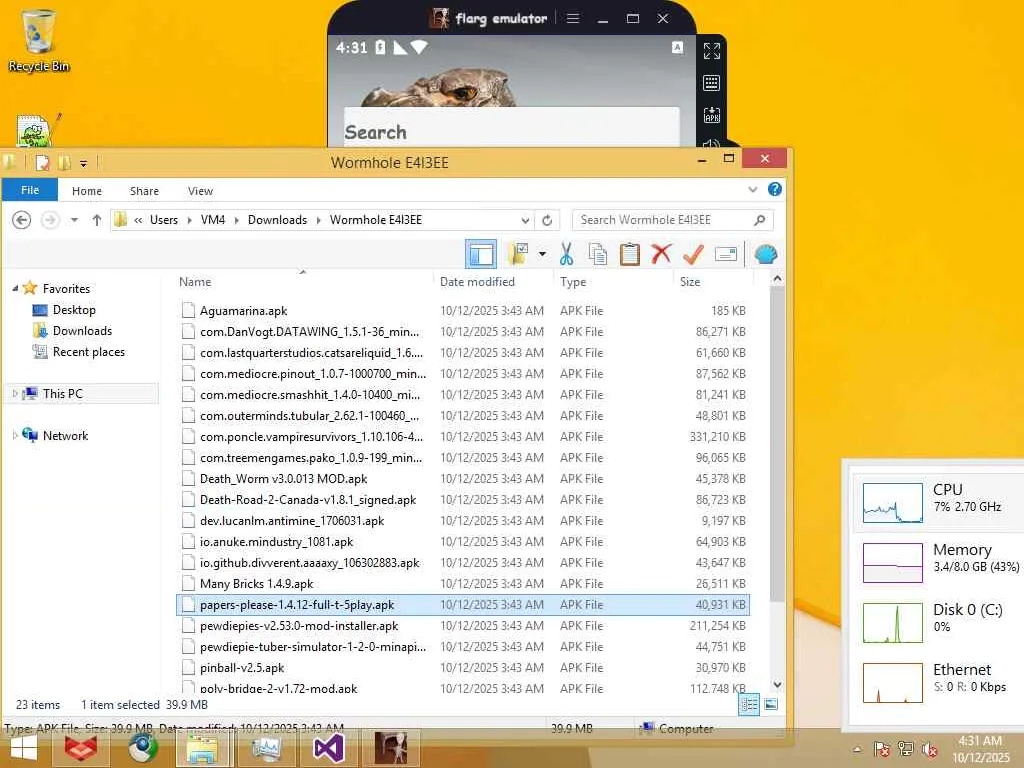Click flarg emulator install APK icon
The image size is (1024, 768).
(711, 116)
